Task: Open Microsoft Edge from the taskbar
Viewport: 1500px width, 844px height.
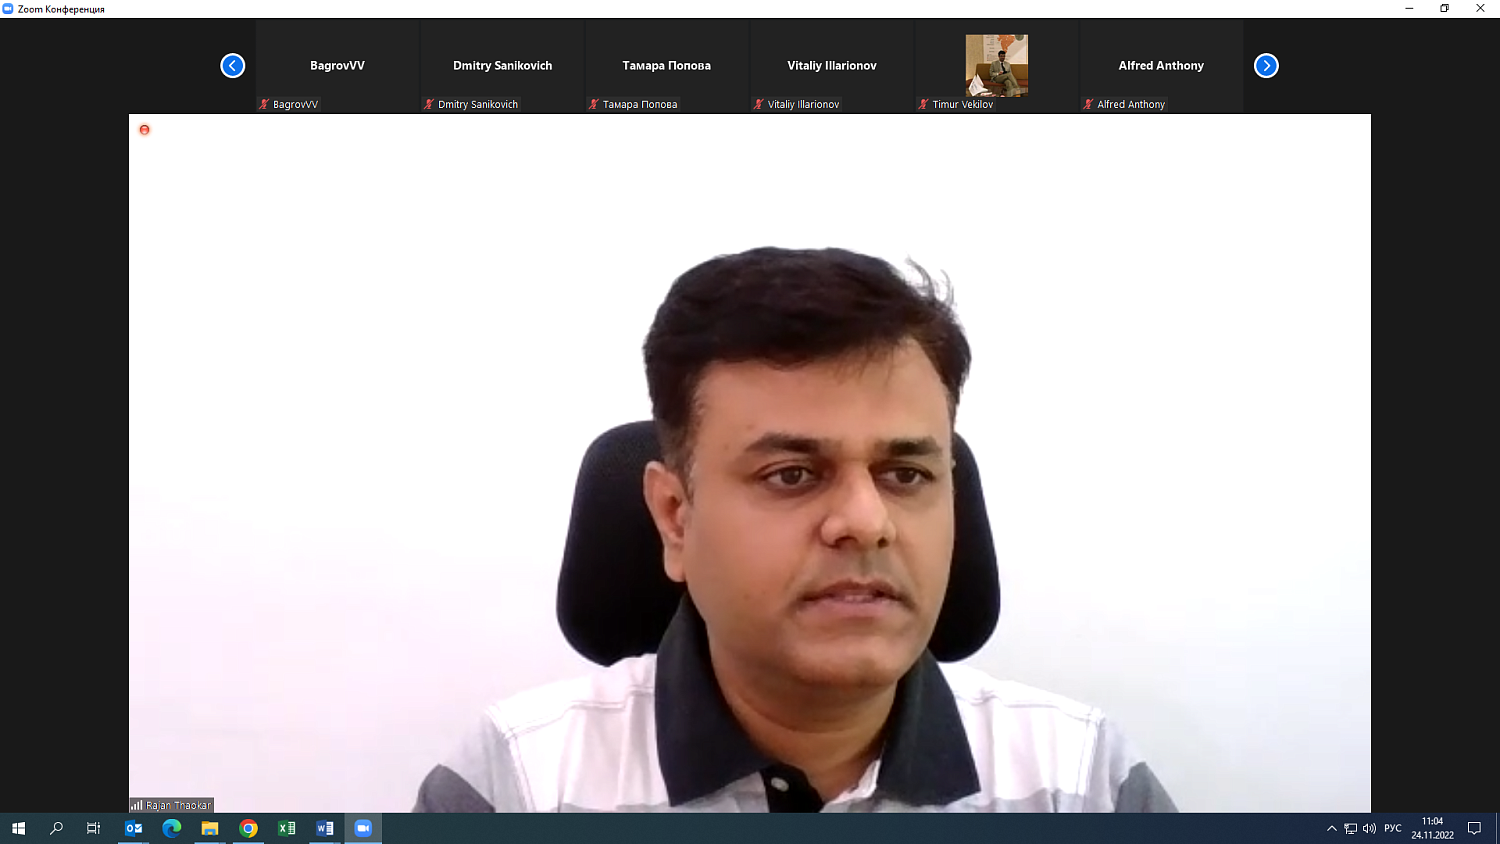Action: 172,828
